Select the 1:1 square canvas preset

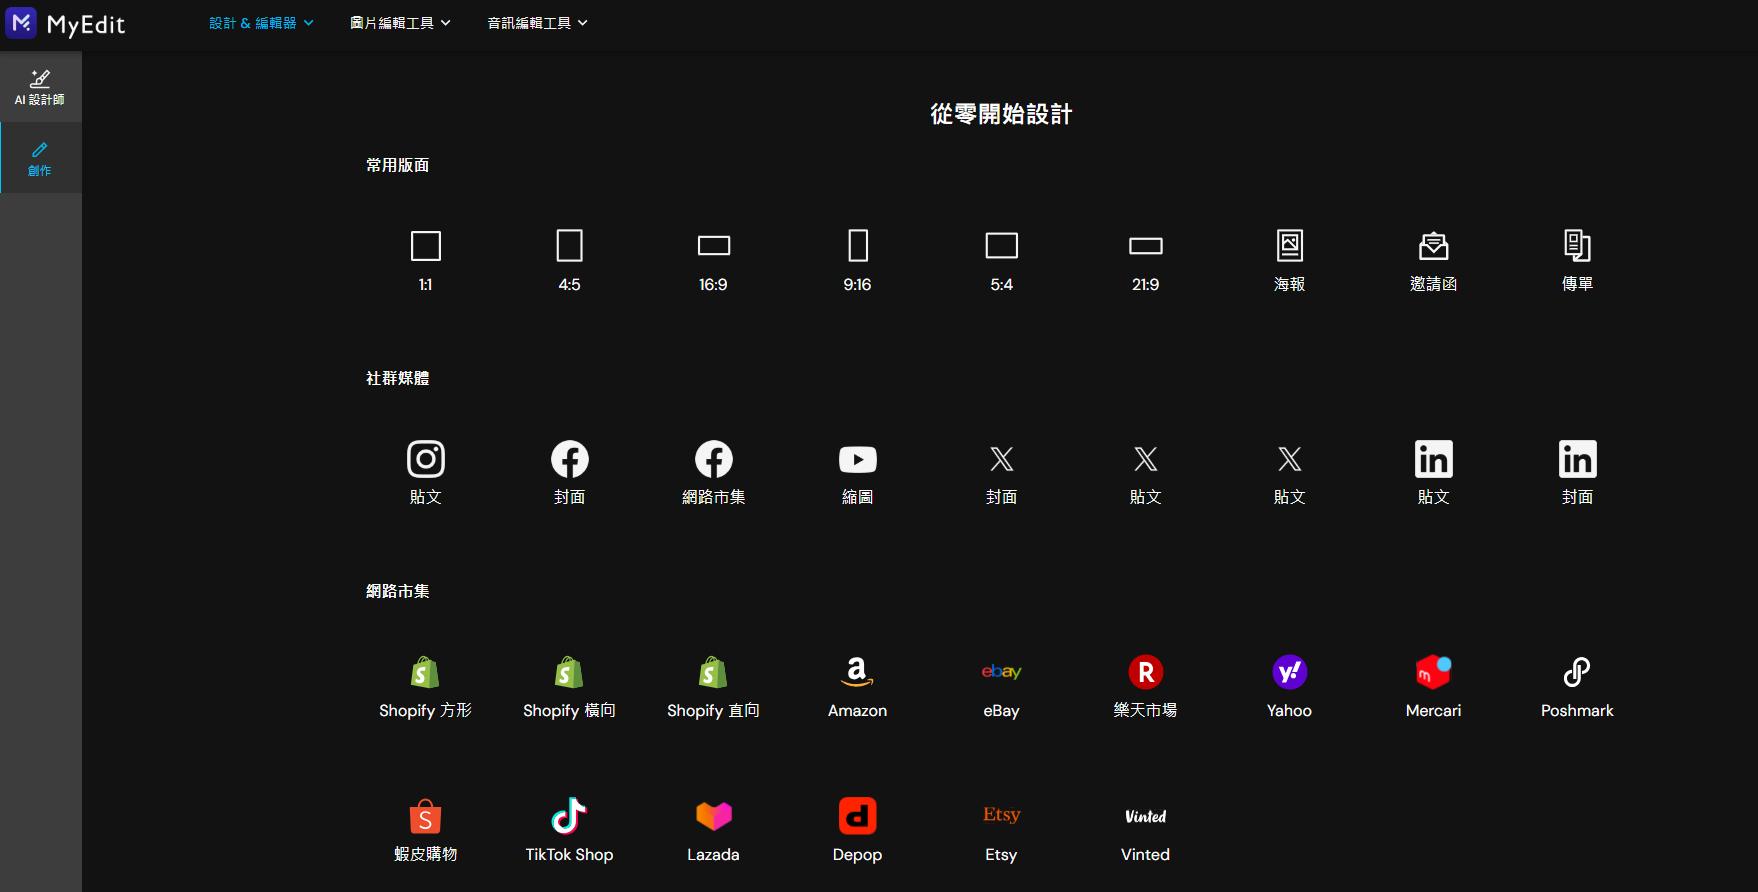click(x=426, y=261)
